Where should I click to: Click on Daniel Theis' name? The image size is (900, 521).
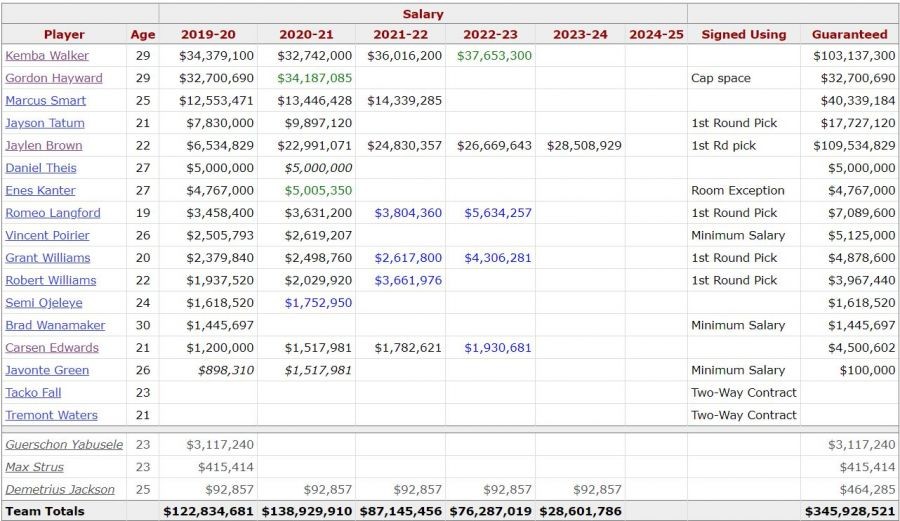(41, 168)
